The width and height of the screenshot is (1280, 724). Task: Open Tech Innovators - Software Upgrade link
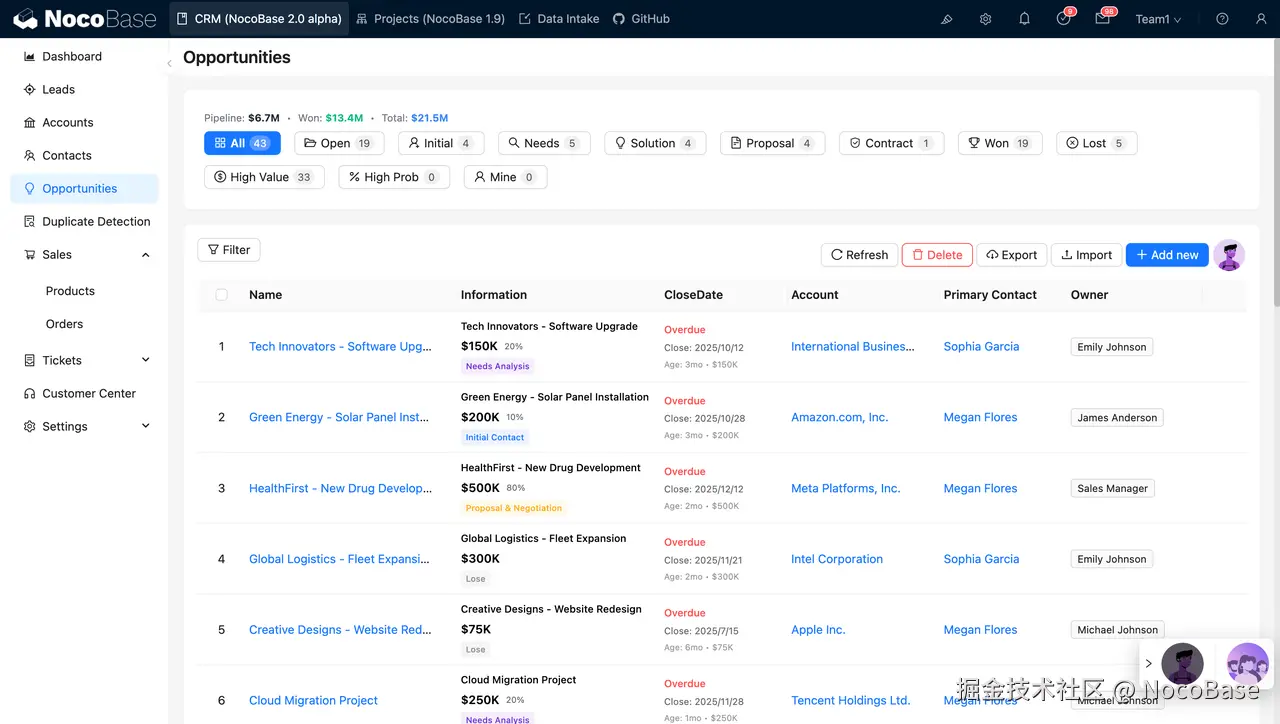pyautogui.click(x=340, y=347)
